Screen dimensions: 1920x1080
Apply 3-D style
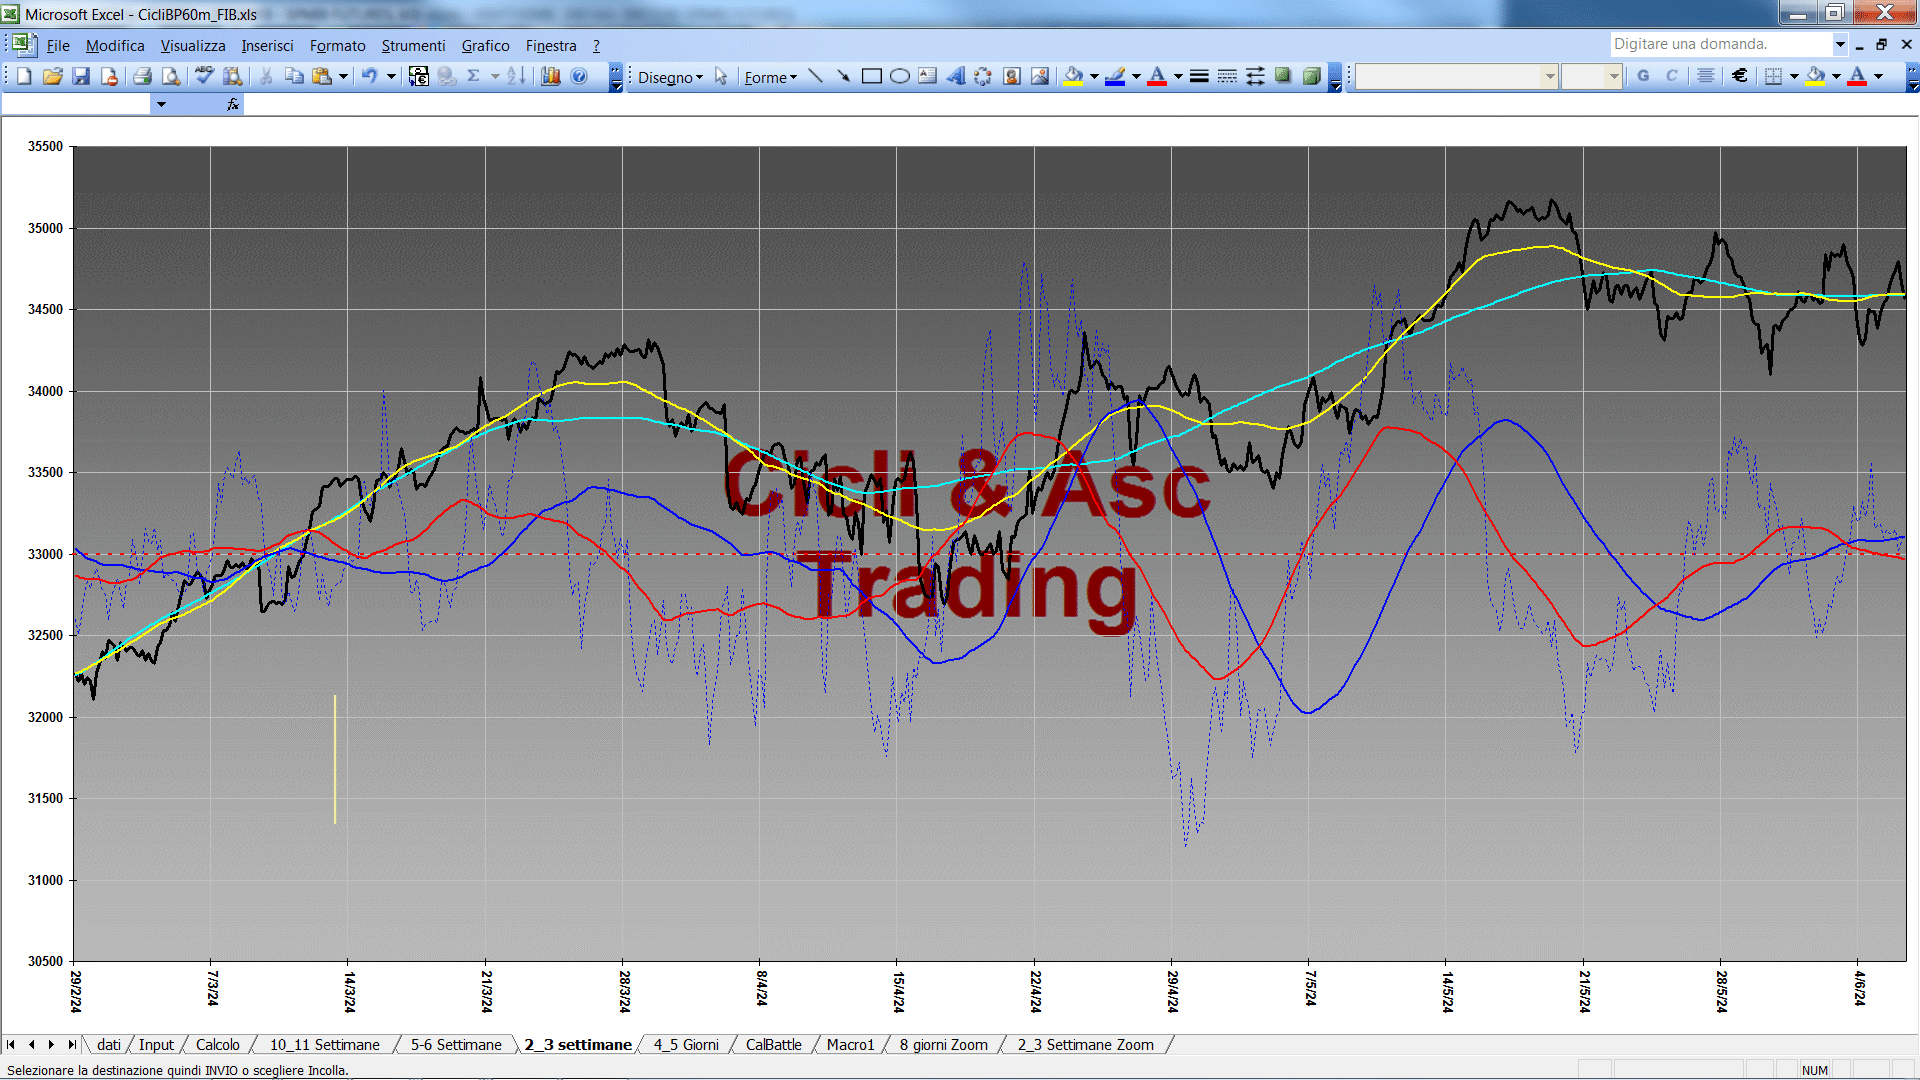pos(1311,77)
